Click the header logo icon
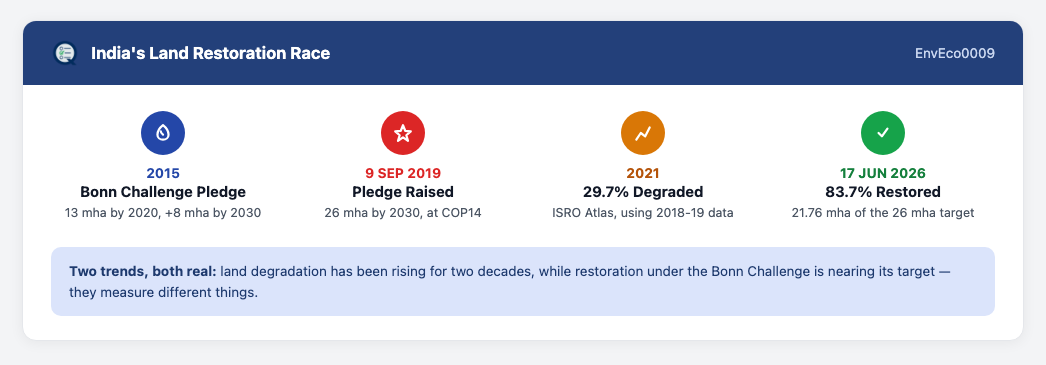The width and height of the screenshot is (1046, 365). 65,53
